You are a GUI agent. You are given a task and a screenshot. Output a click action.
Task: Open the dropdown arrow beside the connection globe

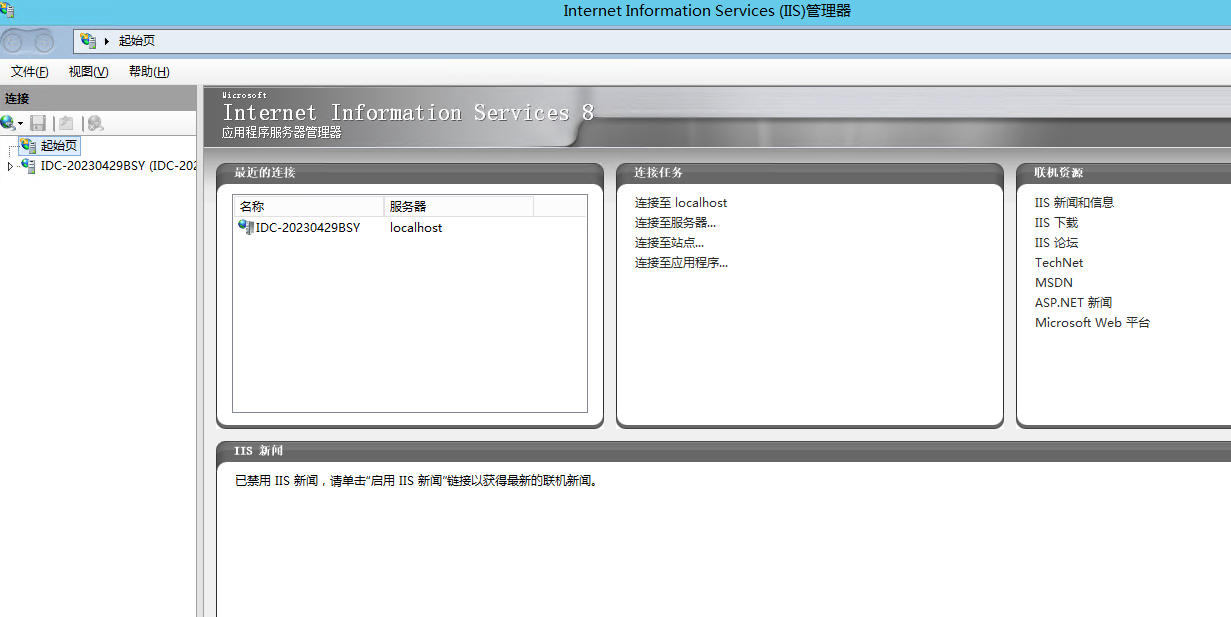[21, 124]
